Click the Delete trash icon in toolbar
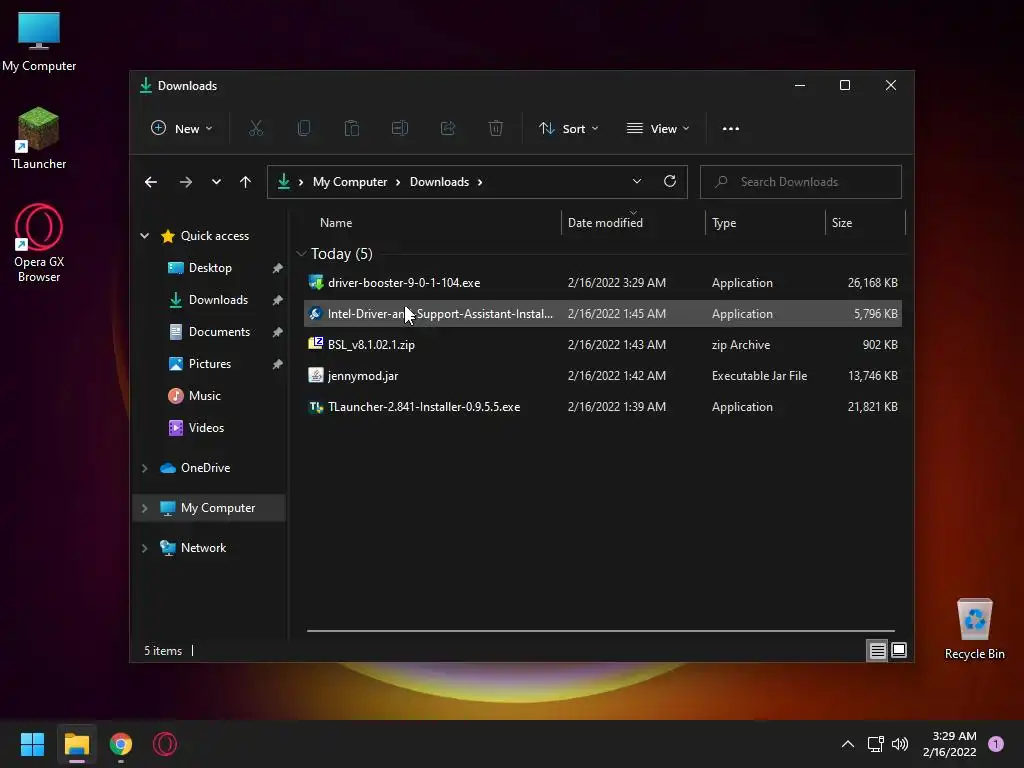The height and width of the screenshot is (768, 1024). coord(496,129)
